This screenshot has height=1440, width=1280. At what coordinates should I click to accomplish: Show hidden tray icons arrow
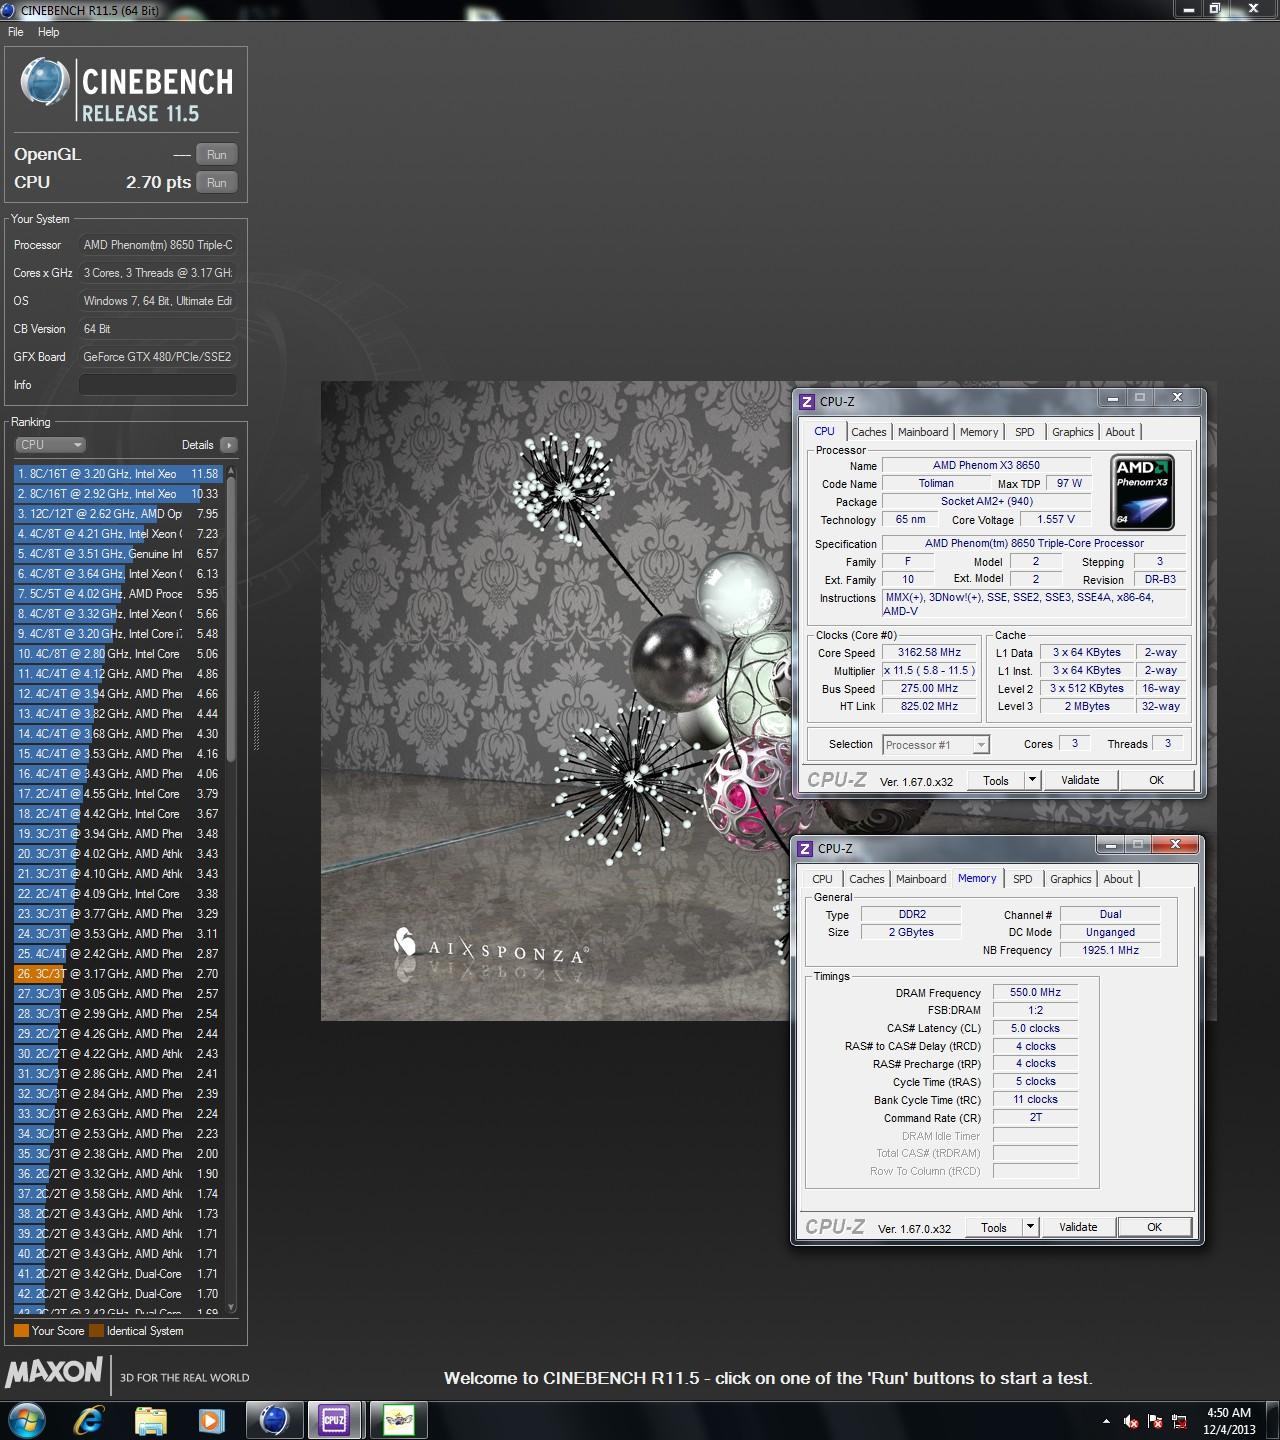click(x=1106, y=1421)
